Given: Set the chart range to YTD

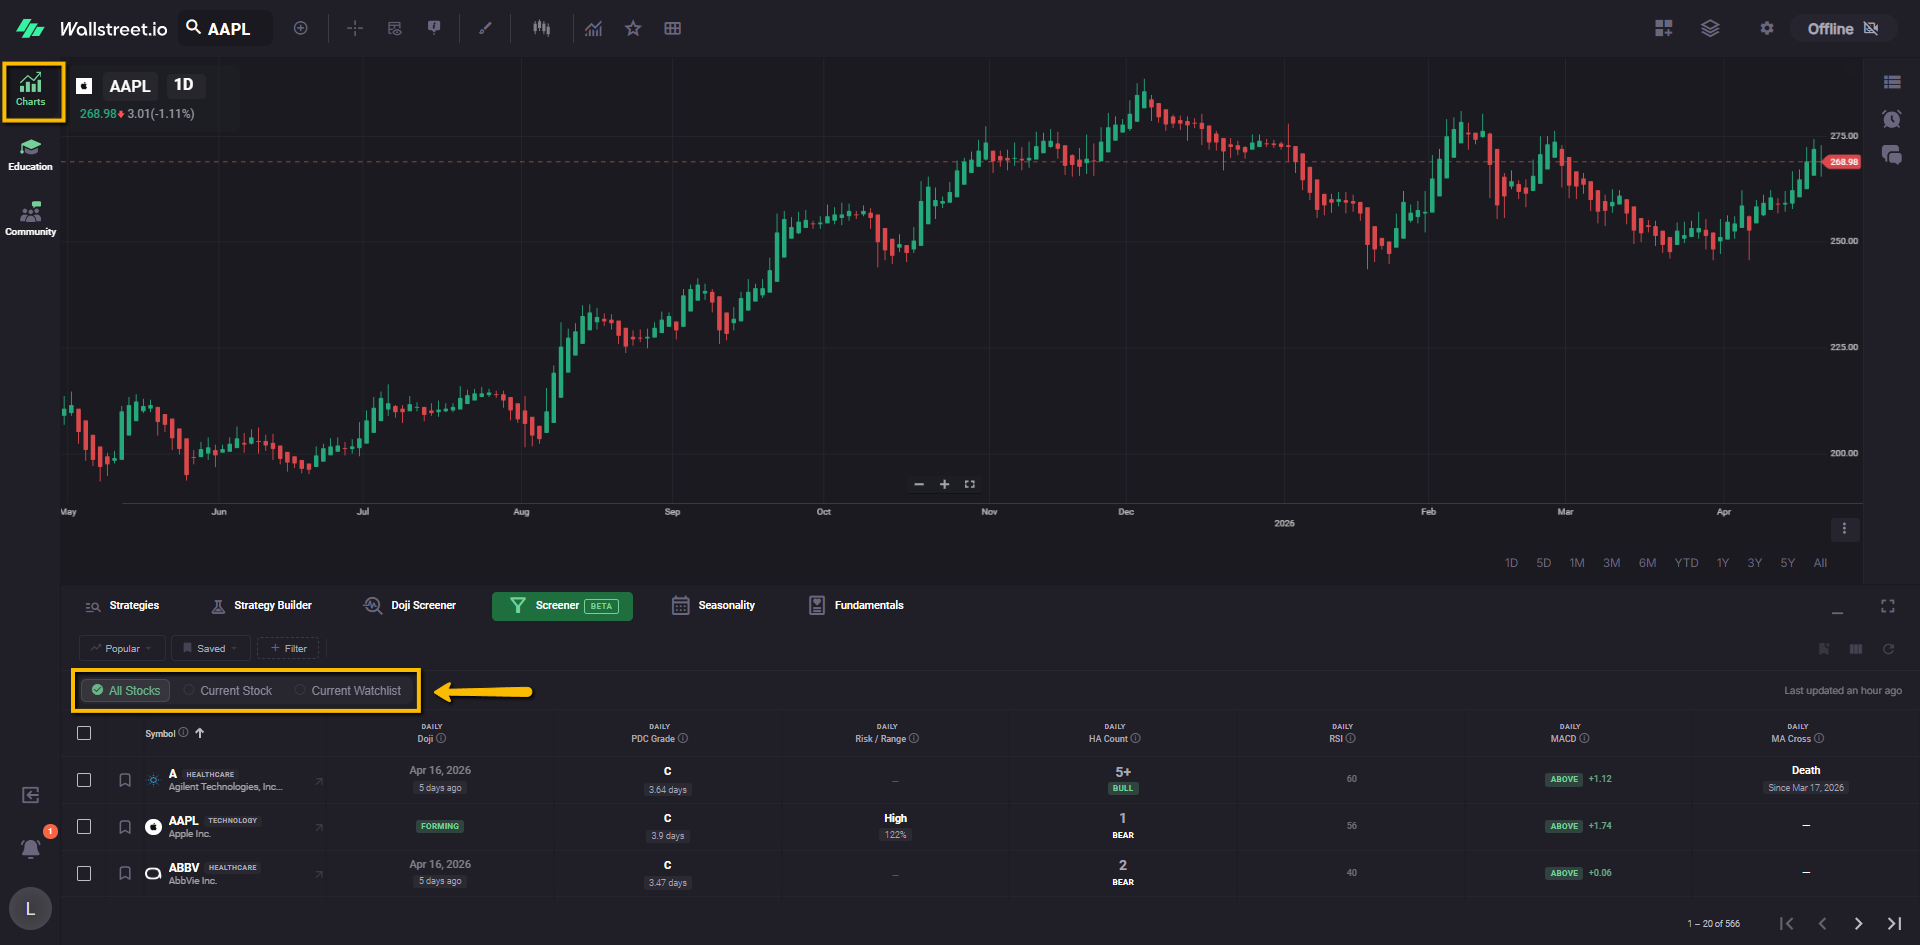Looking at the screenshot, I should tap(1686, 563).
